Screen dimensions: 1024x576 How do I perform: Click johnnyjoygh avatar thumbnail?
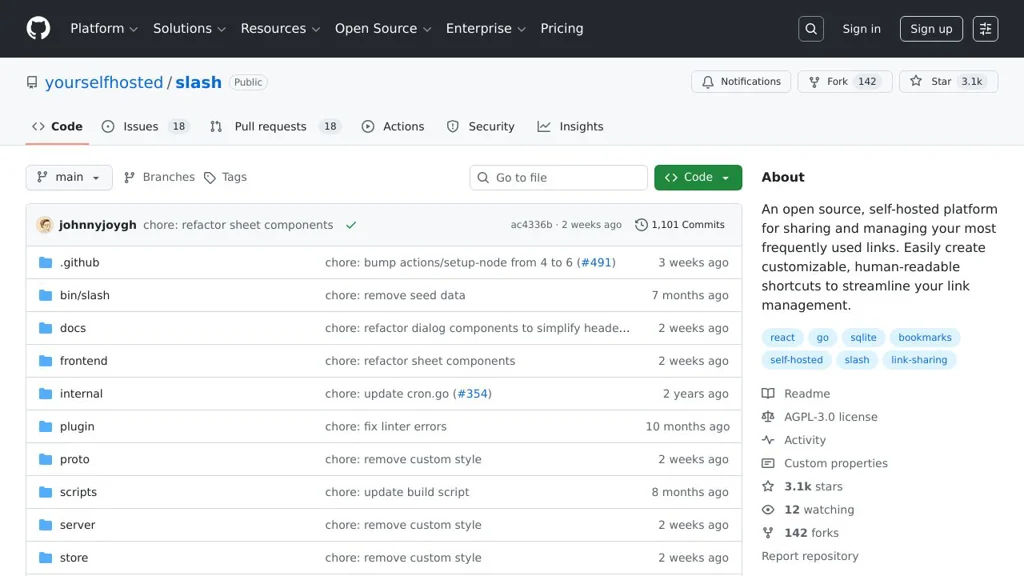tap(45, 225)
